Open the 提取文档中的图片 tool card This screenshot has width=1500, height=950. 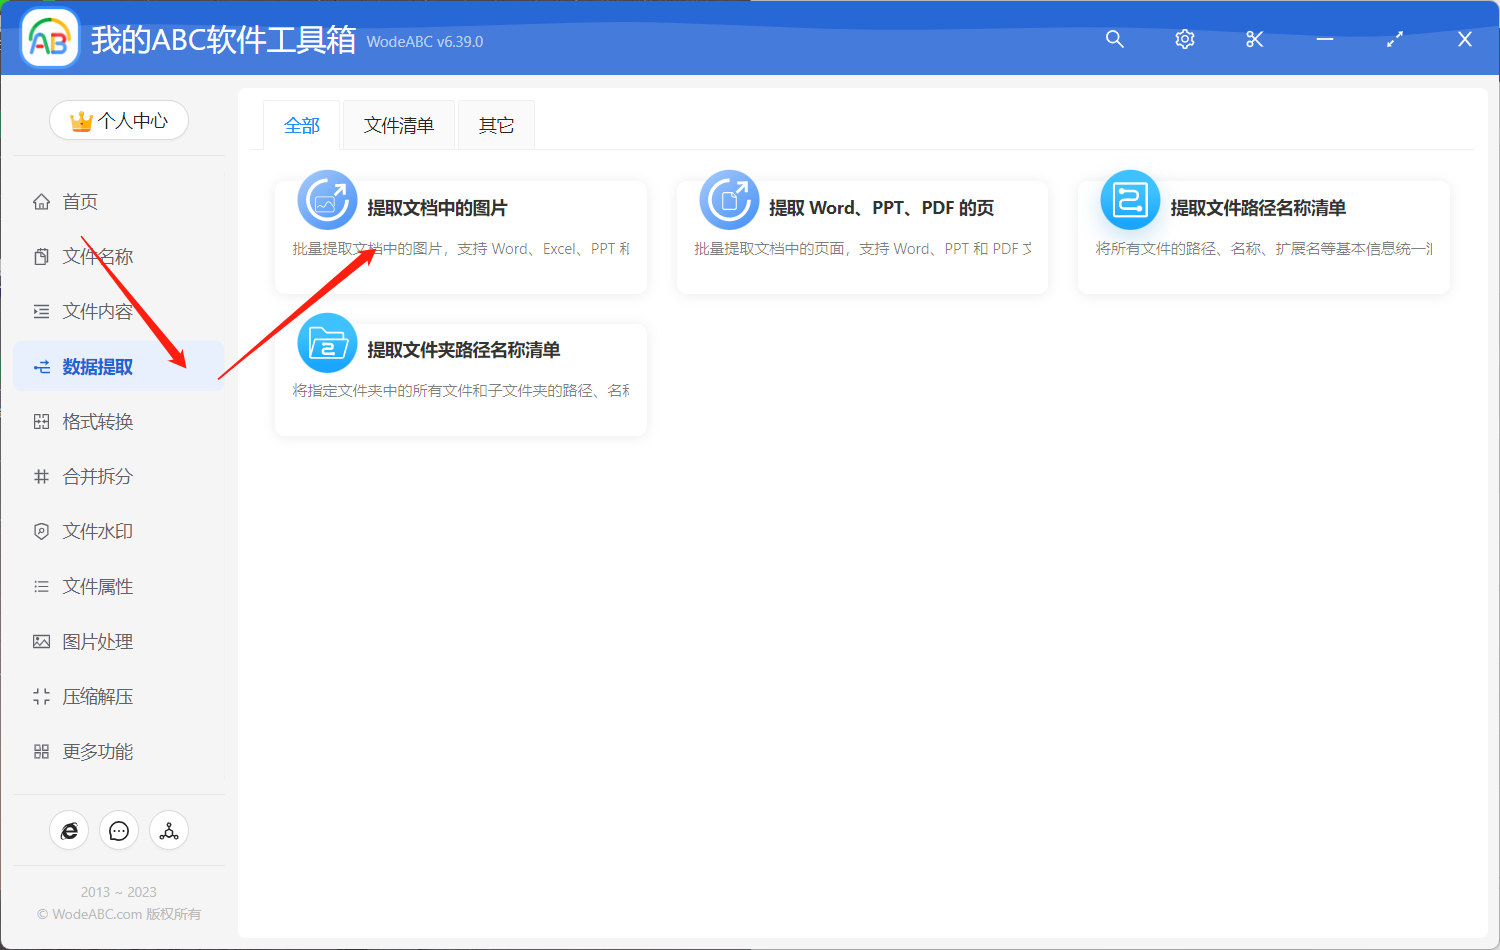click(460, 237)
